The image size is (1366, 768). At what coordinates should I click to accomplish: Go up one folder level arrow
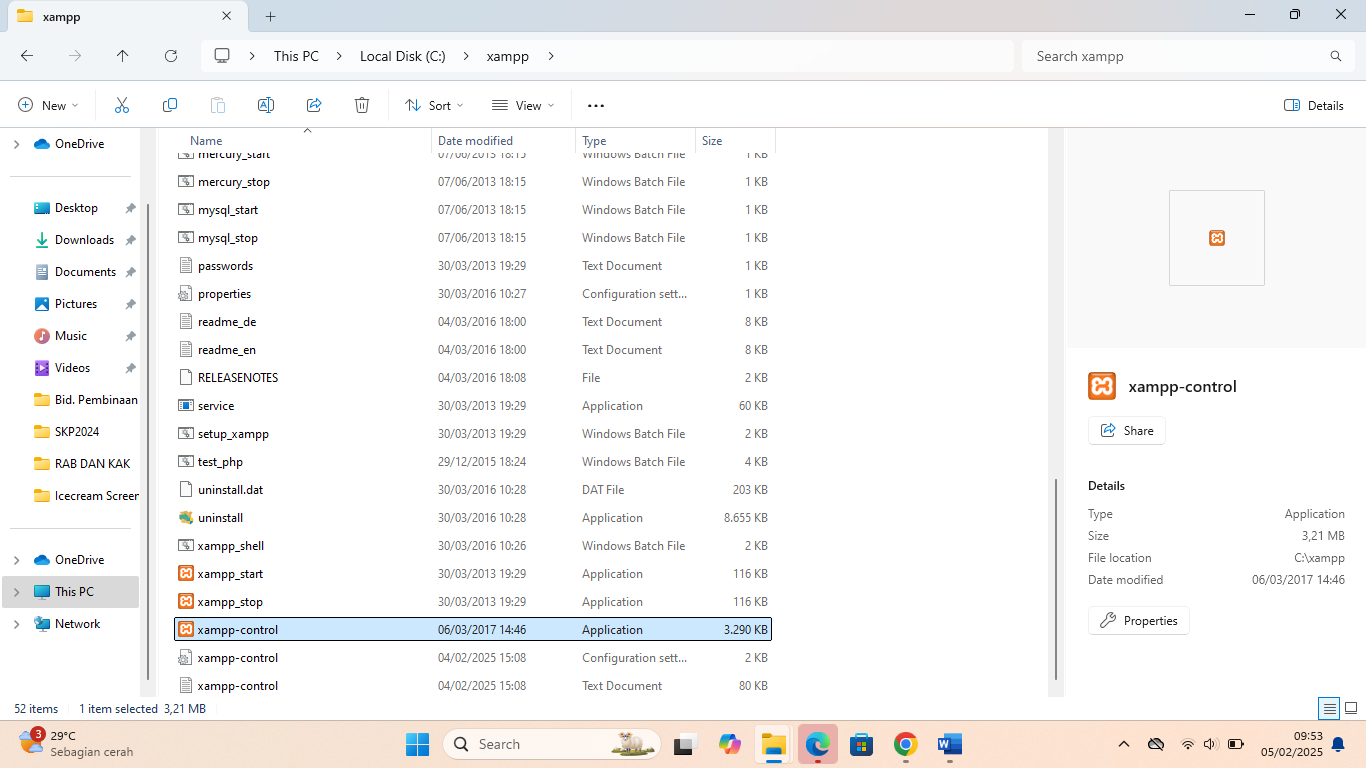[x=123, y=56]
